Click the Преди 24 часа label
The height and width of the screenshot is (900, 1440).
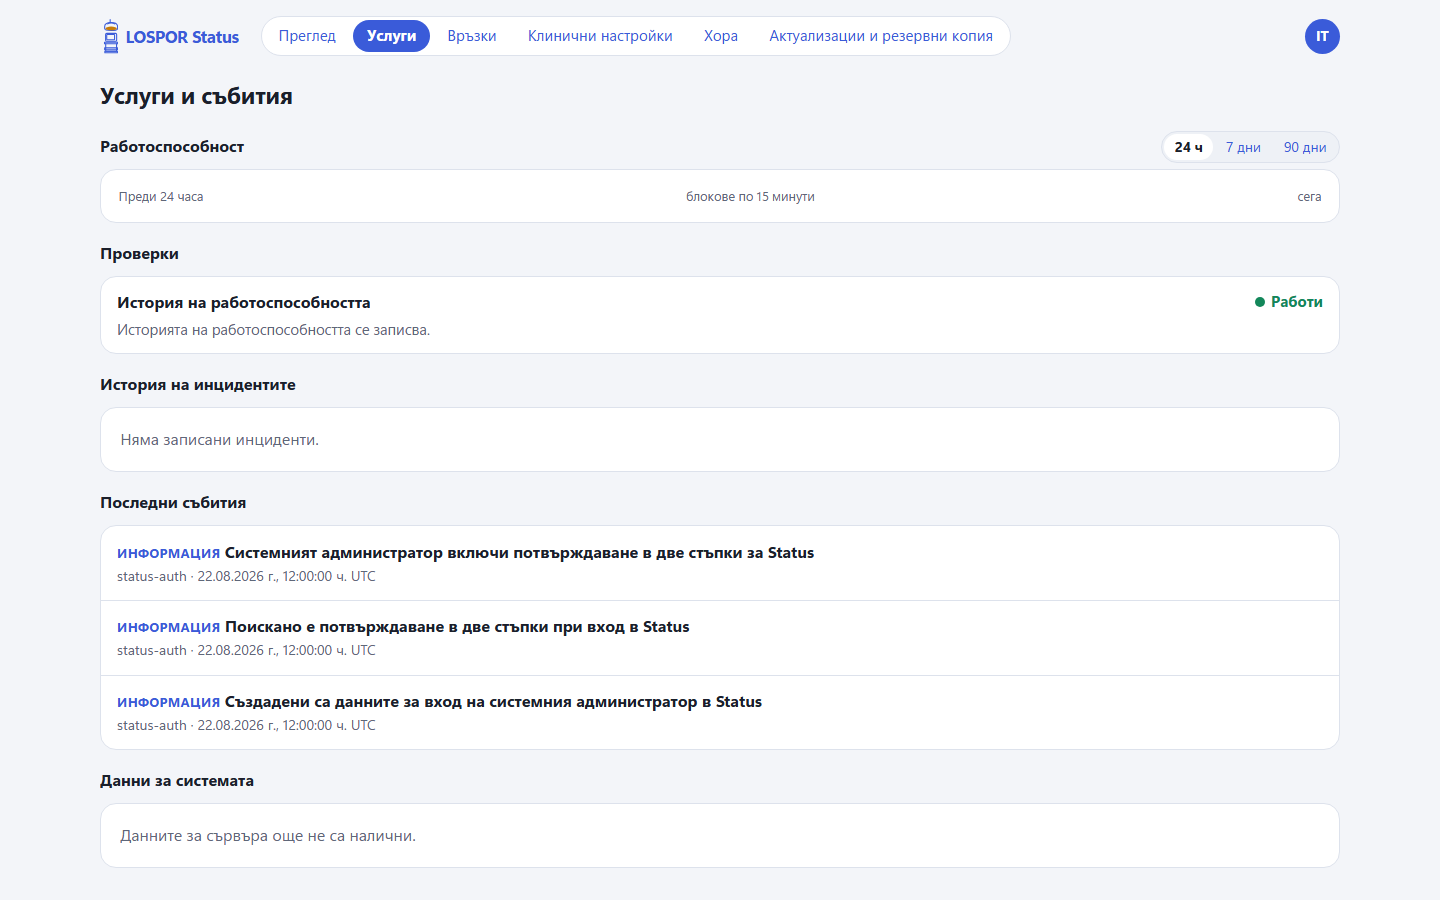pyautogui.click(x=161, y=197)
